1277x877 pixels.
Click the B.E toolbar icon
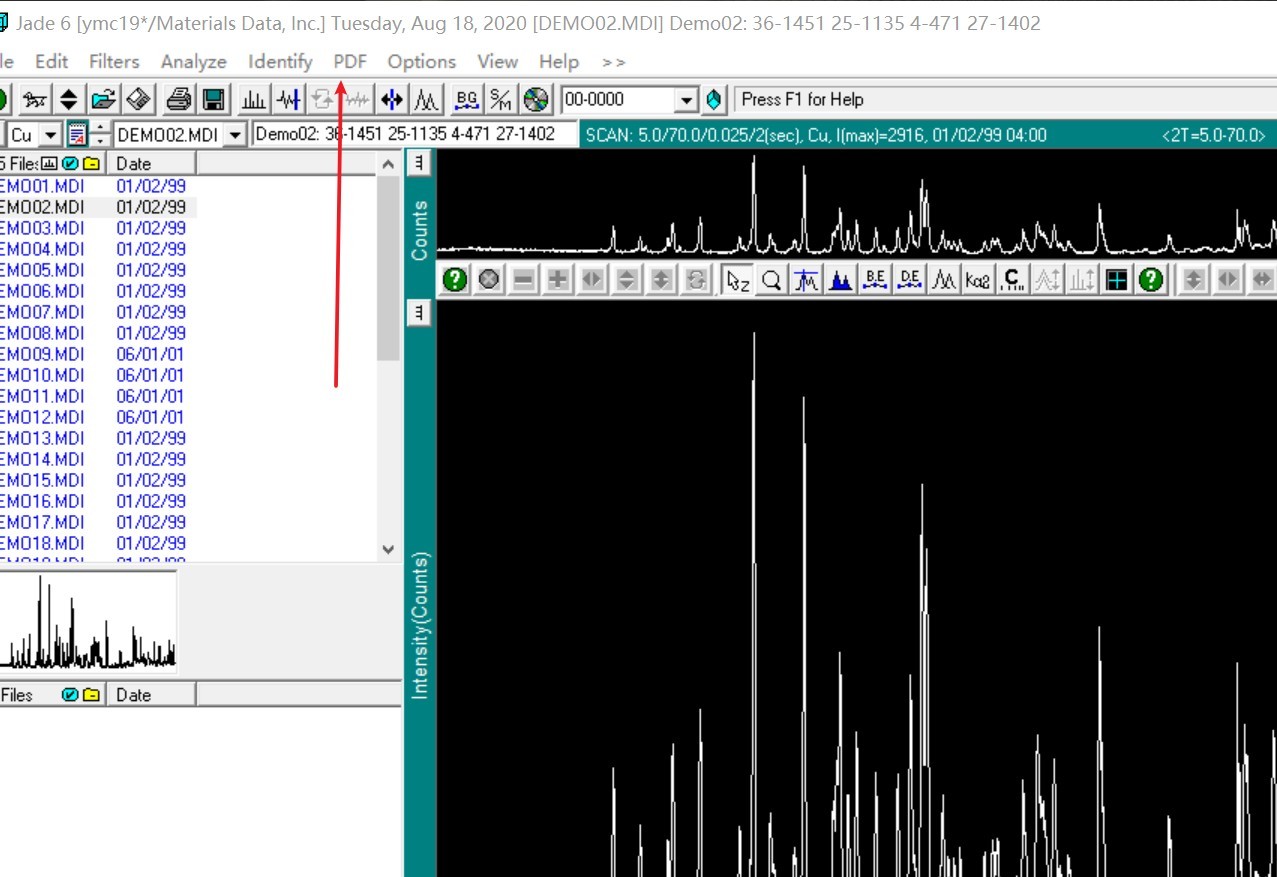(876, 281)
